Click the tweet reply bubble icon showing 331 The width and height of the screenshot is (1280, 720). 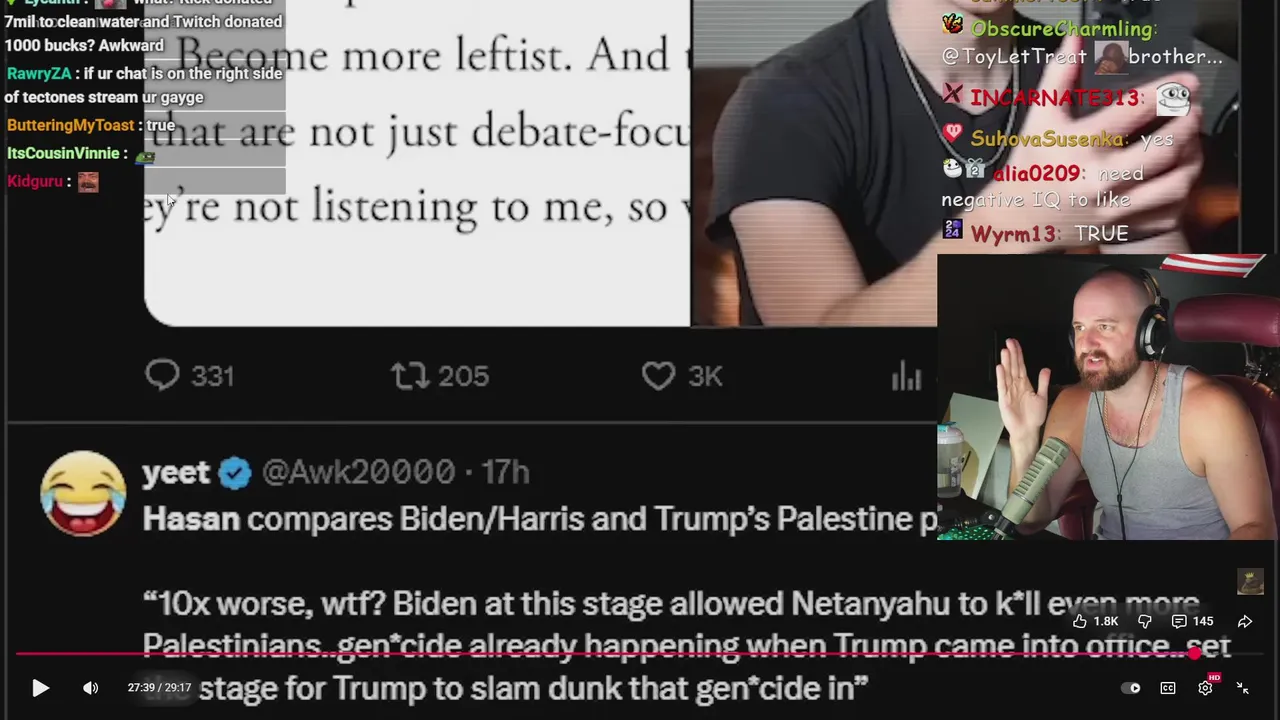162,375
